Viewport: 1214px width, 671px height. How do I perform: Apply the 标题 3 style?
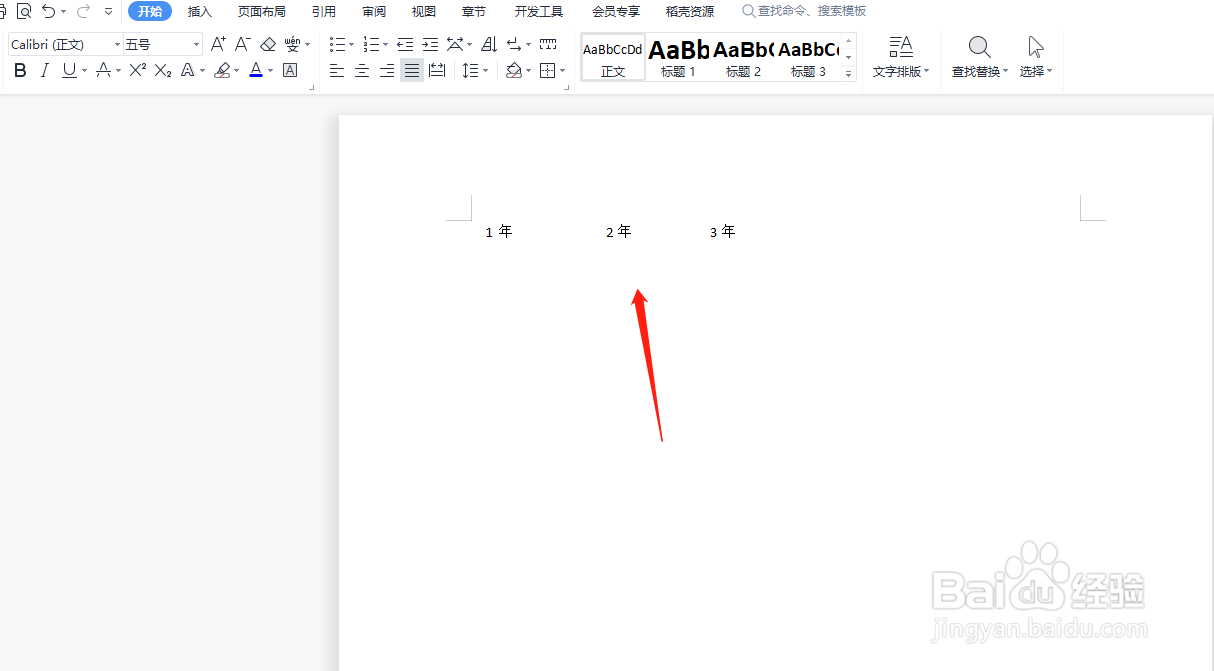pyautogui.click(x=808, y=57)
